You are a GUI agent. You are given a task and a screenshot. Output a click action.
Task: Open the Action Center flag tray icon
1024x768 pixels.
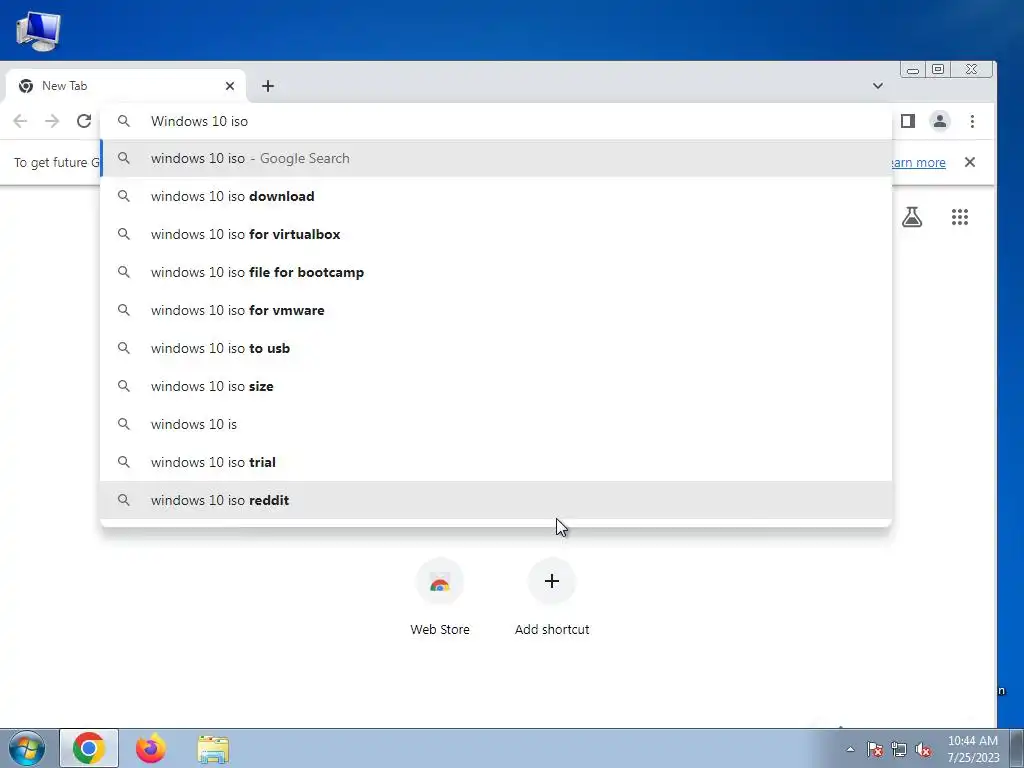874,749
